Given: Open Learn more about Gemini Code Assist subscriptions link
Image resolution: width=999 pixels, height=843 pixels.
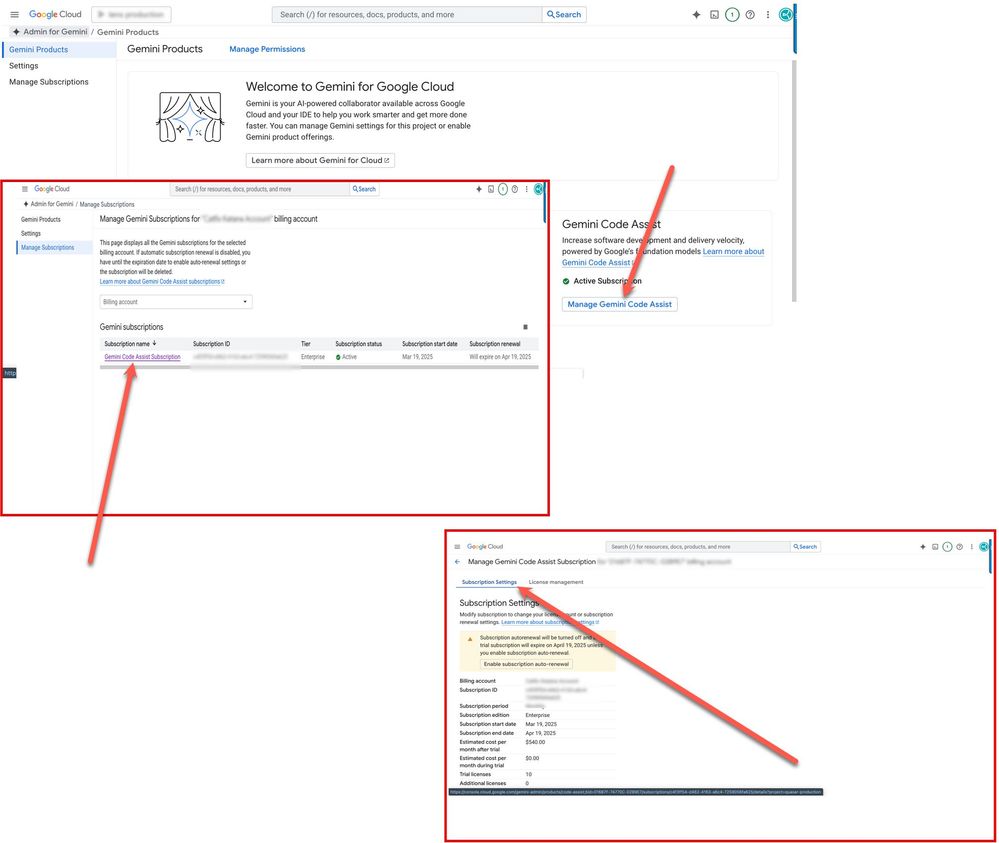Looking at the screenshot, I should (162, 282).
